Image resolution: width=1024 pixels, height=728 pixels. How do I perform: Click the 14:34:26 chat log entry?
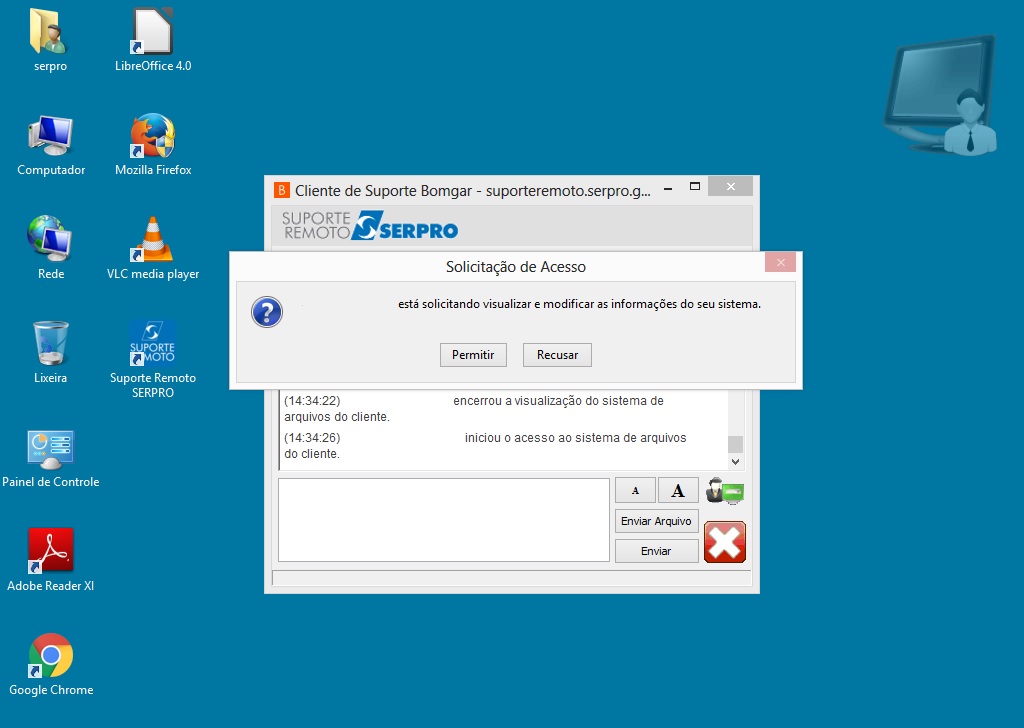click(x=485, y=445)
